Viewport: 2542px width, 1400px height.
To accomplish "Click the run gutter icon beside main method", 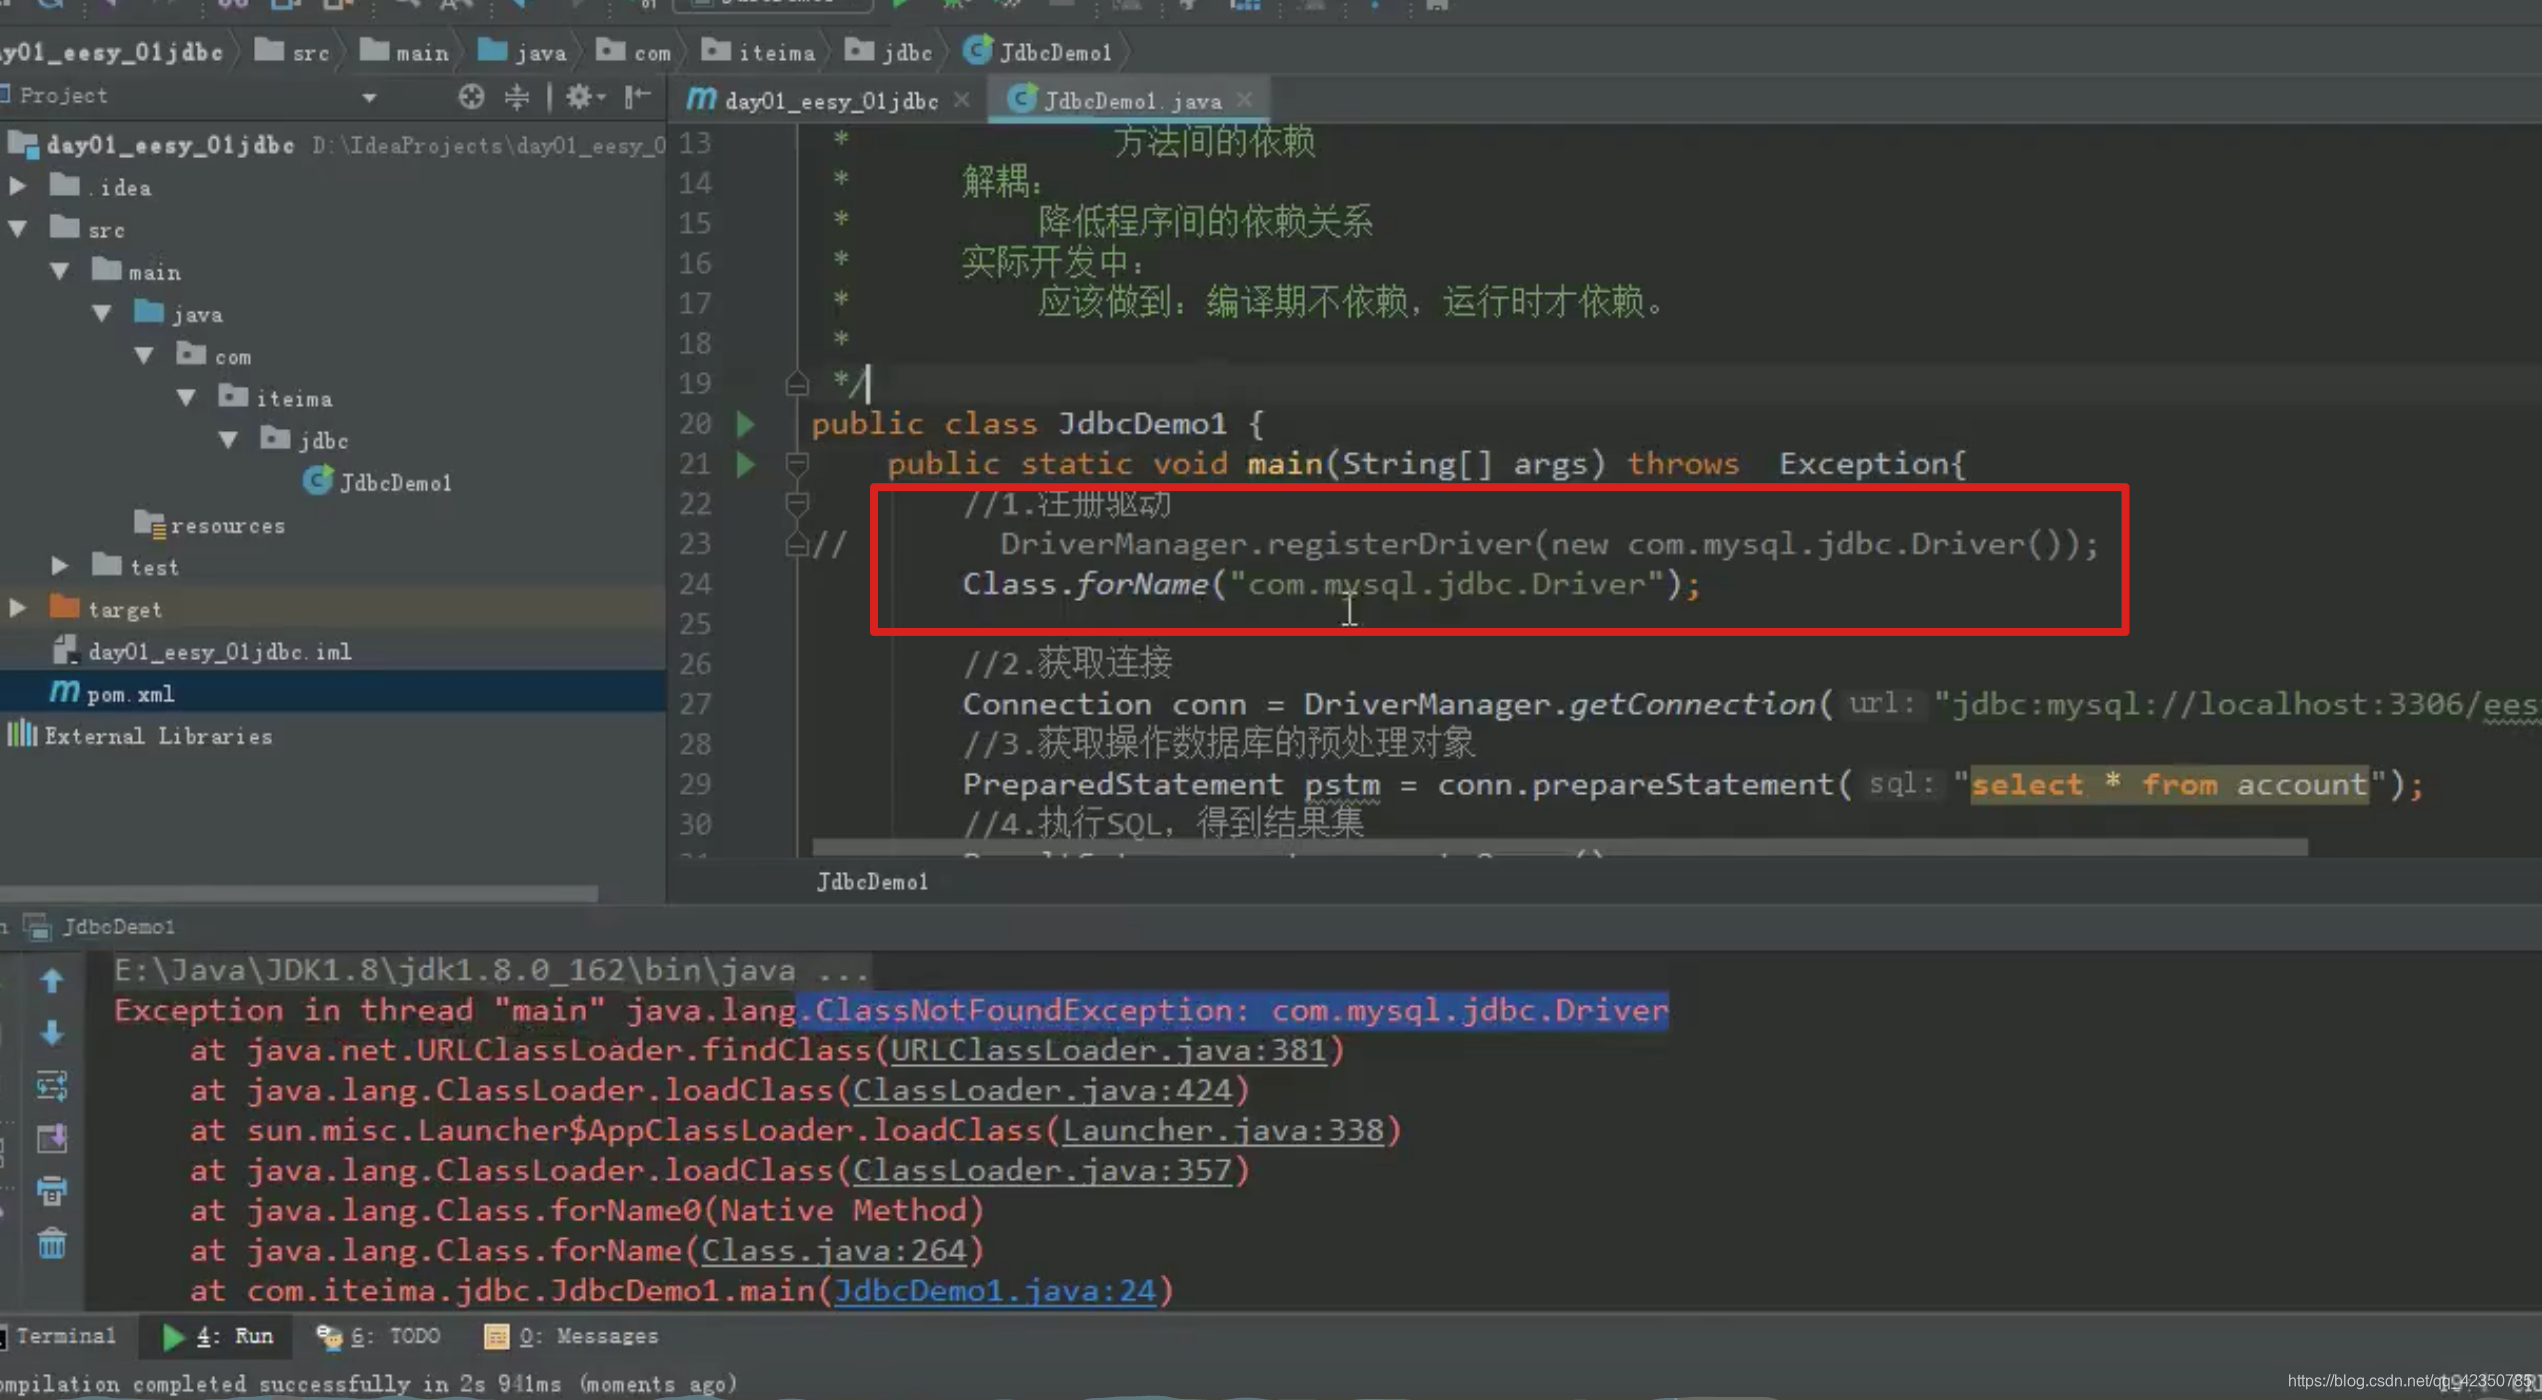I will tap(745, 464).
